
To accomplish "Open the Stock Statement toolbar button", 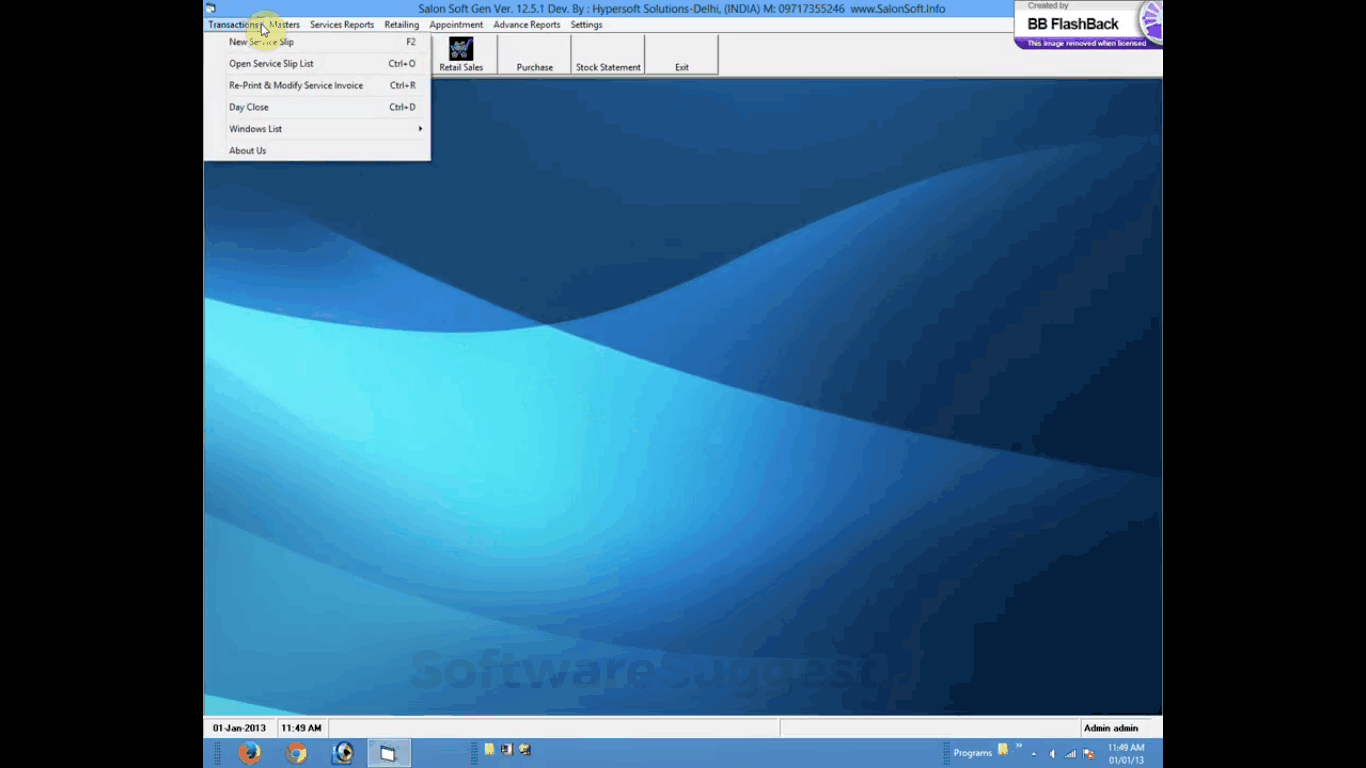I will (608, 54).
